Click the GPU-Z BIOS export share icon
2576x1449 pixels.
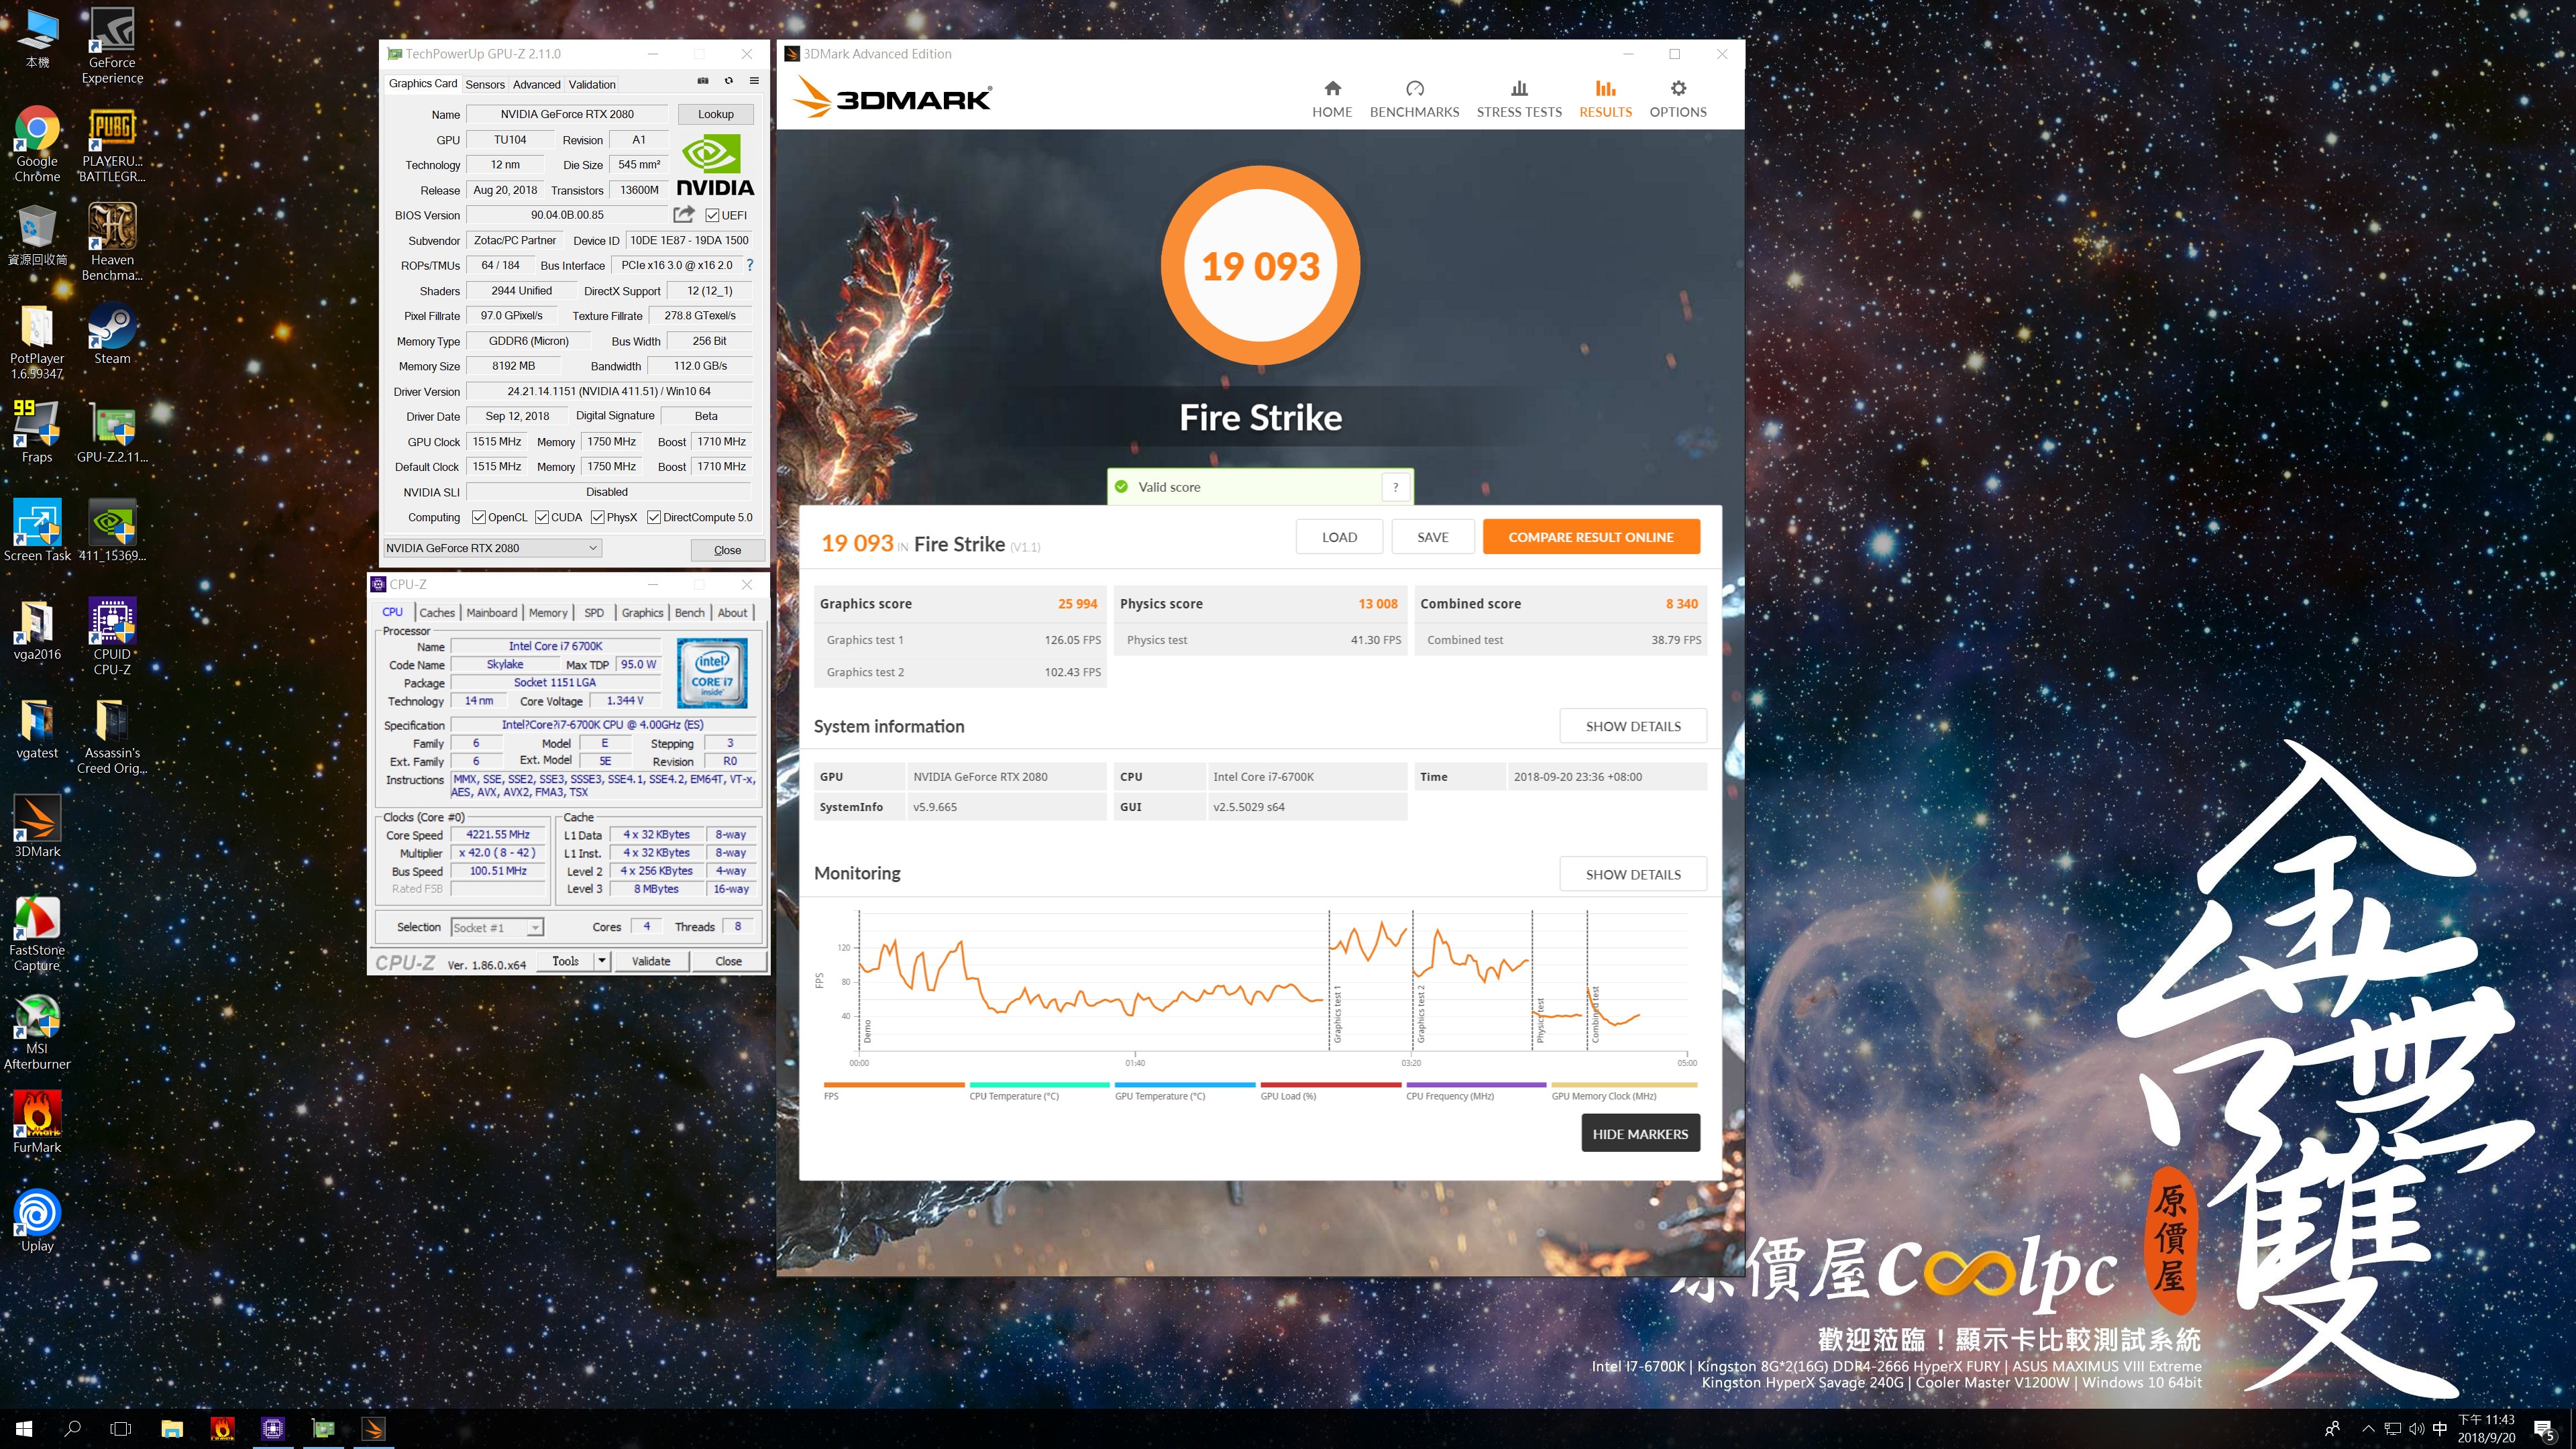click(x=684, y=214)
